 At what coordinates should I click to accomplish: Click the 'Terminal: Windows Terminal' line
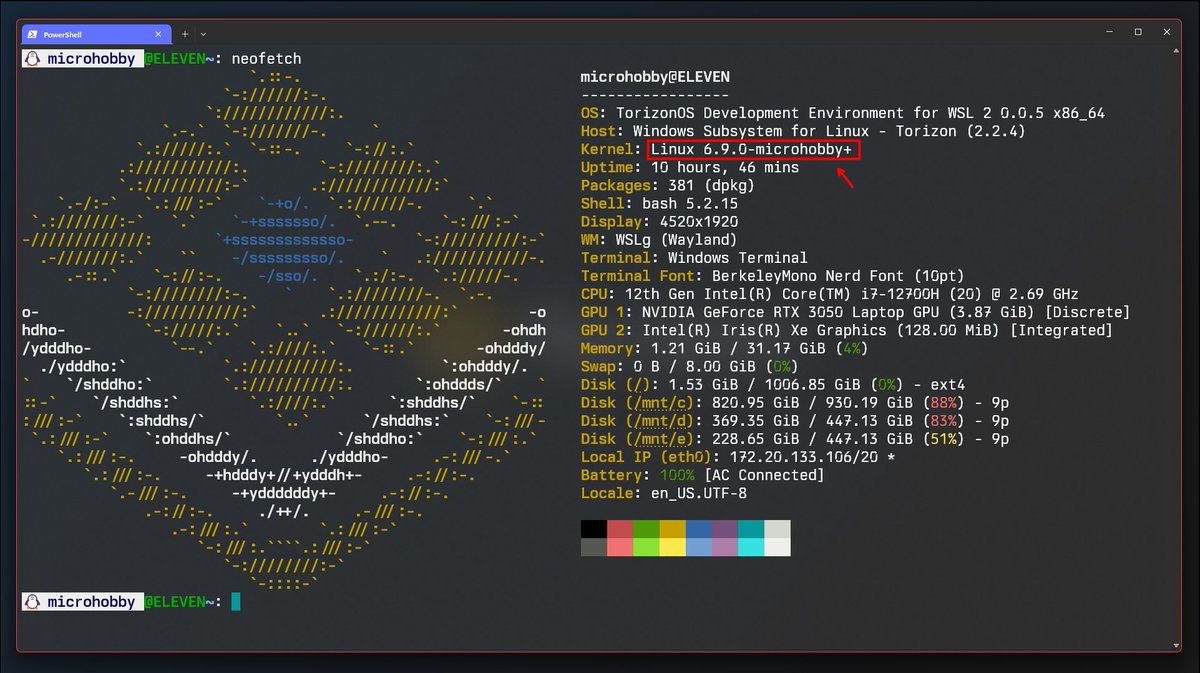coord(694,258)
